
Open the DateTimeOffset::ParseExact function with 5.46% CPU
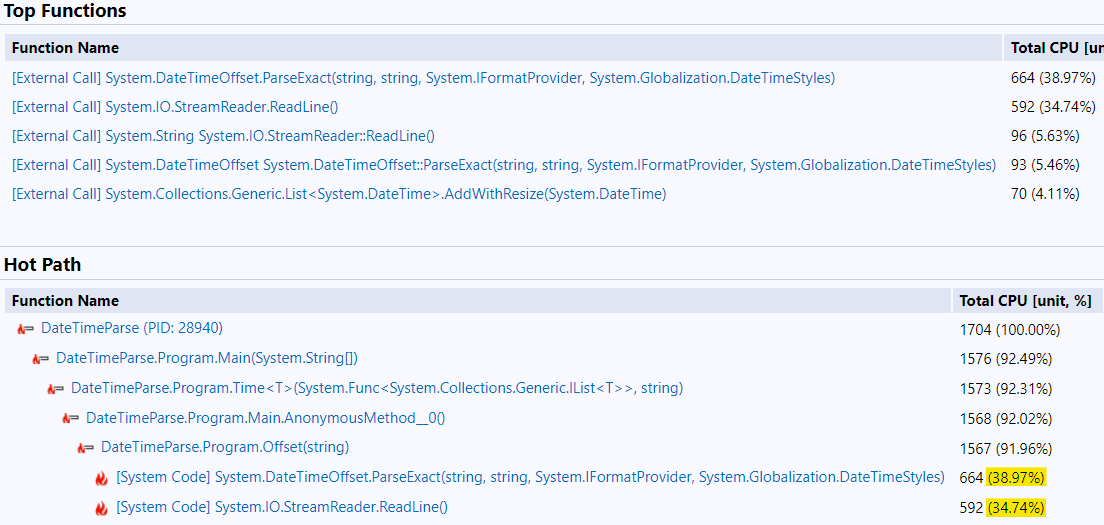[504, 165]
